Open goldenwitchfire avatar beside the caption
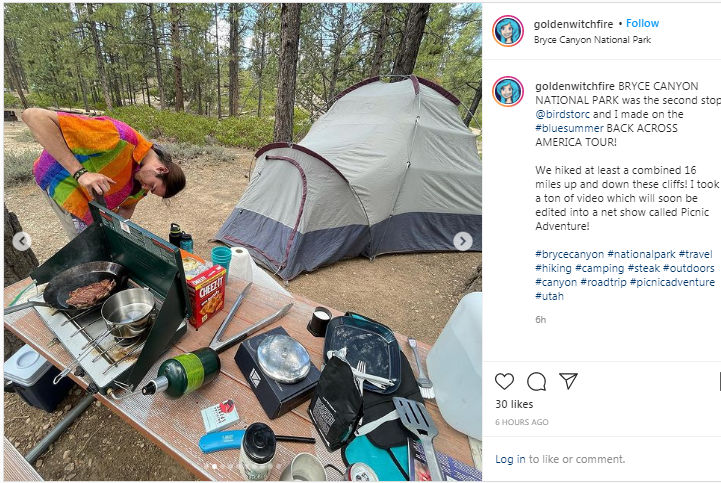721x483 pixels. pyautogui.click(x=508, y=92)
